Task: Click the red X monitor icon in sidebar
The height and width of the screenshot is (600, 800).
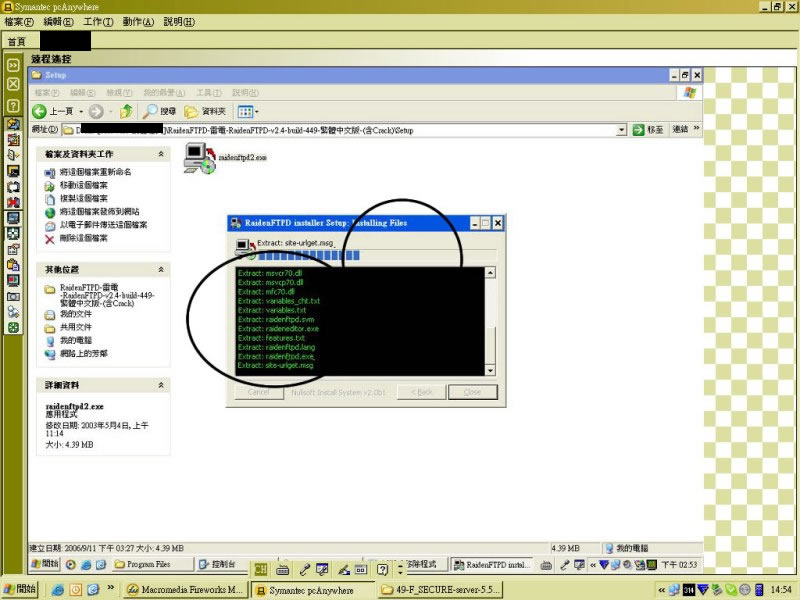Action: pos(13,202)
